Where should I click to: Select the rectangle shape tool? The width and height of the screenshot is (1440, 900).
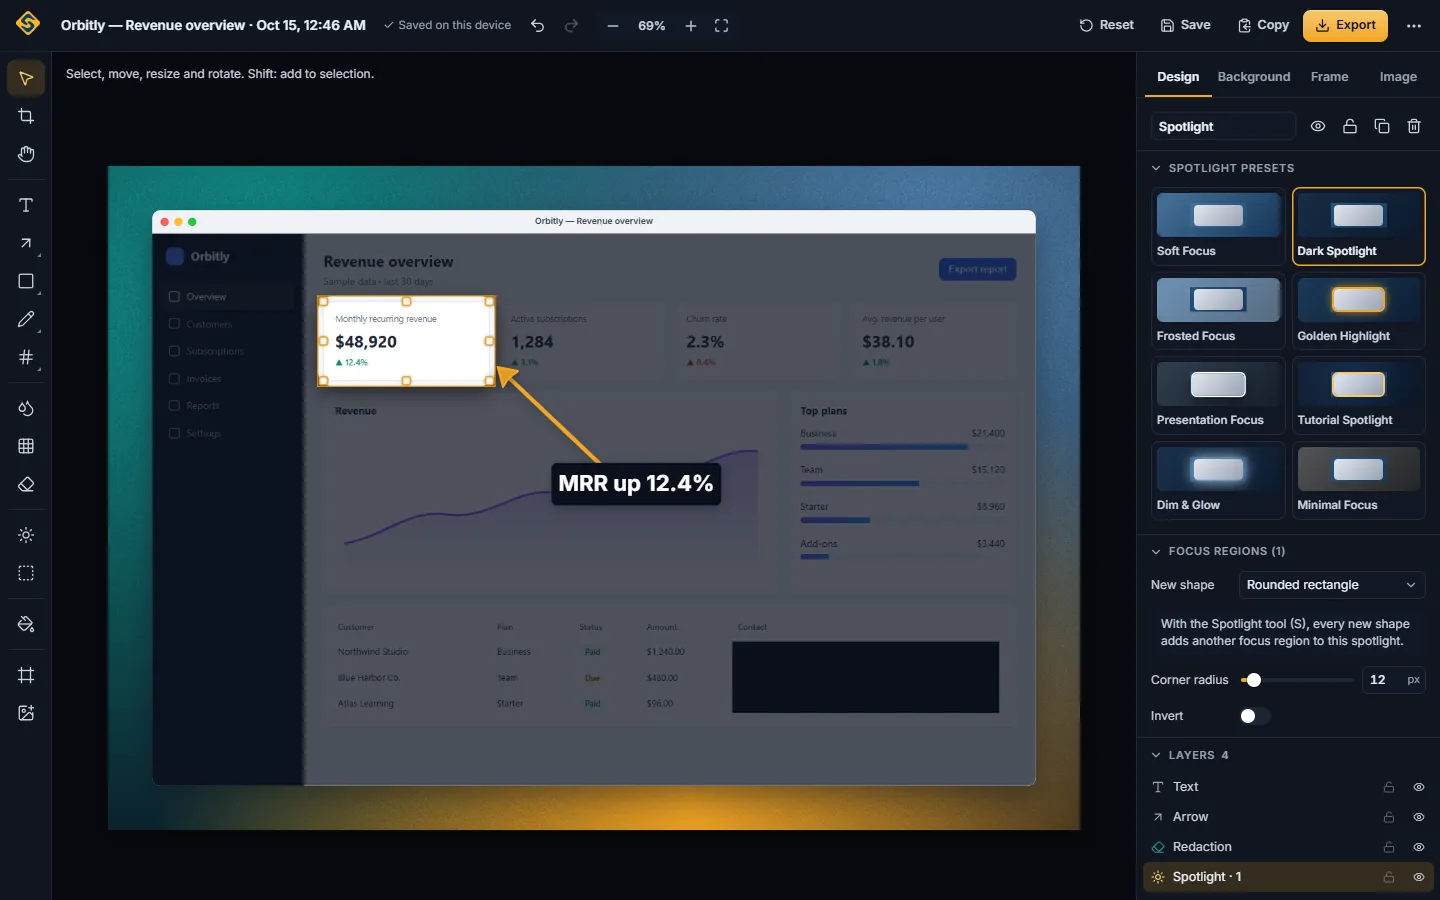26,281
